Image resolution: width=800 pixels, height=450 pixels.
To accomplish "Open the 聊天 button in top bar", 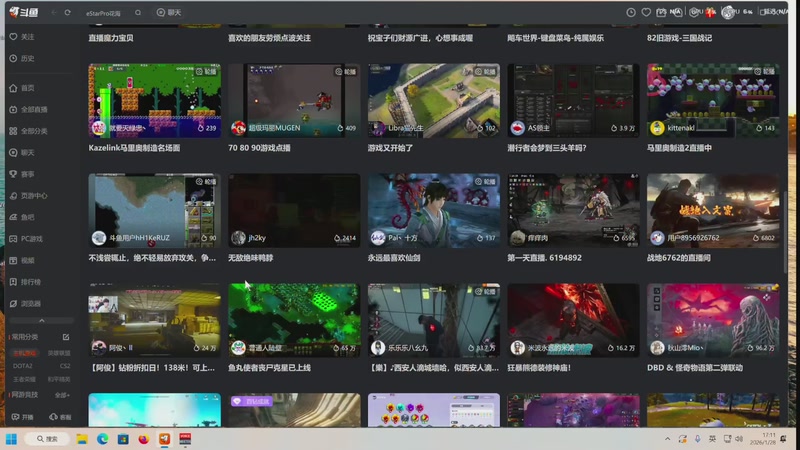I will point(169,12).
